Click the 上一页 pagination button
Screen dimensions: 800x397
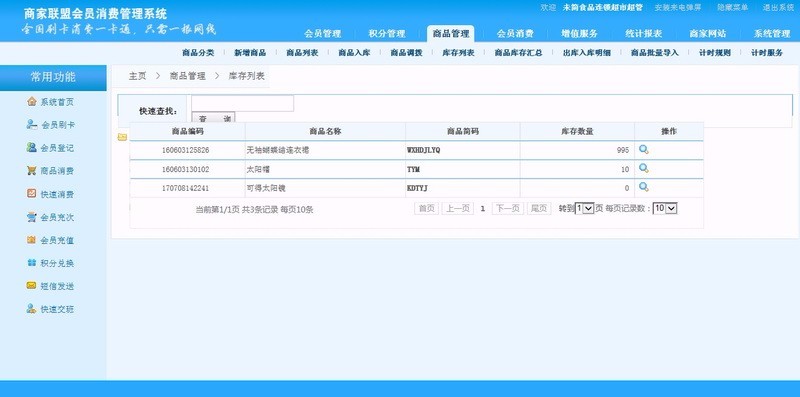point(458,208)
